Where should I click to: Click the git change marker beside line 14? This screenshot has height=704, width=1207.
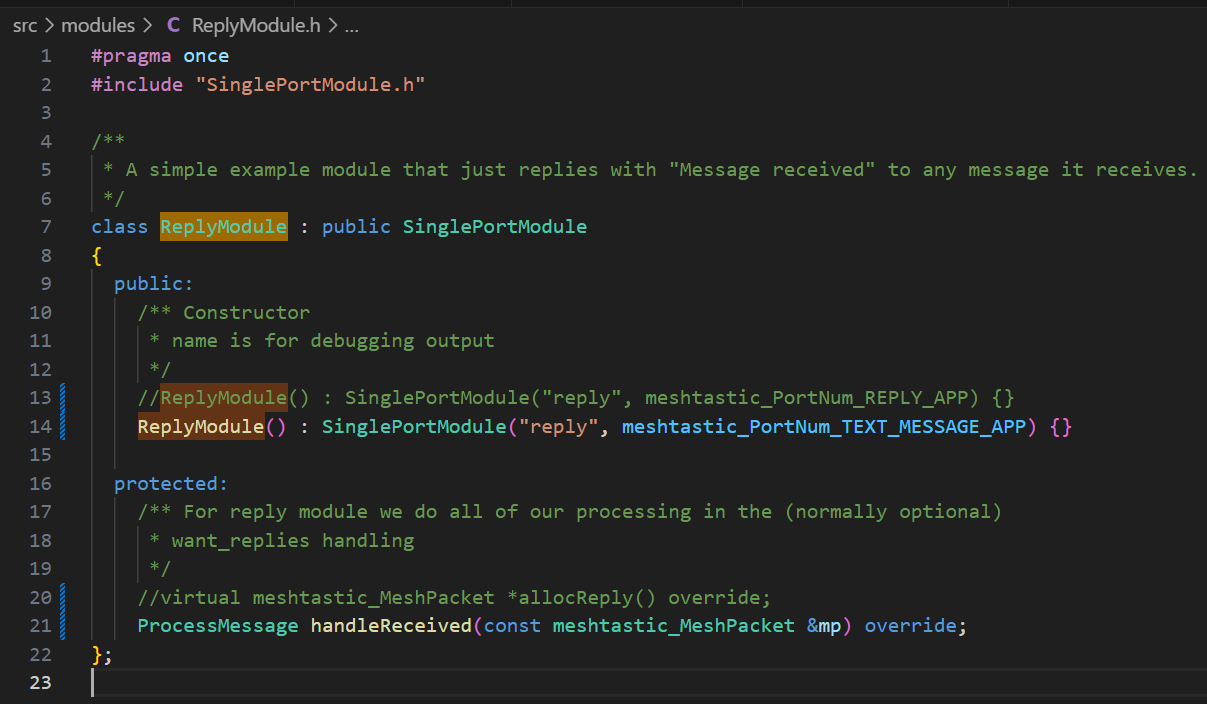tap(64, 426)
